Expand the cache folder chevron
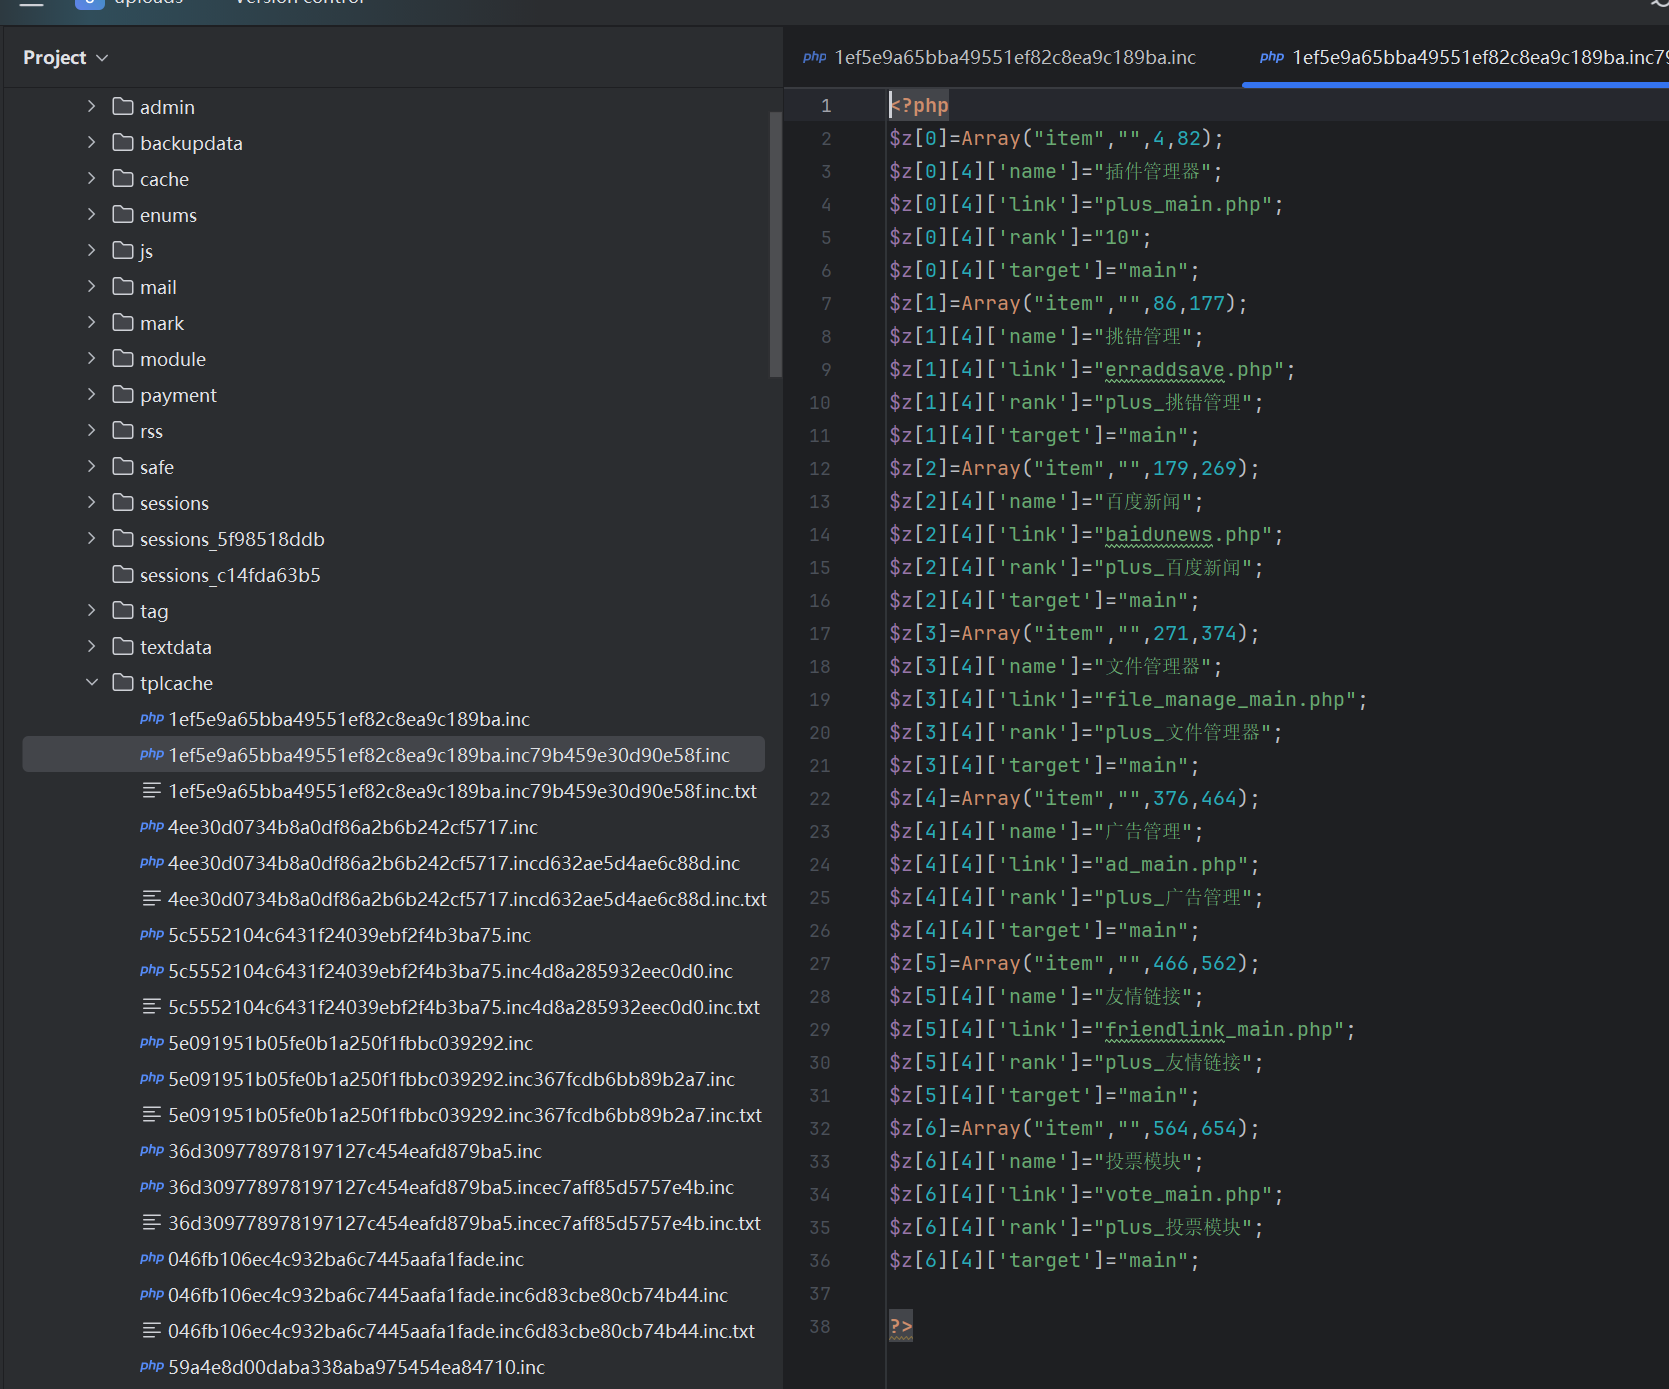 tap(92, 178)
